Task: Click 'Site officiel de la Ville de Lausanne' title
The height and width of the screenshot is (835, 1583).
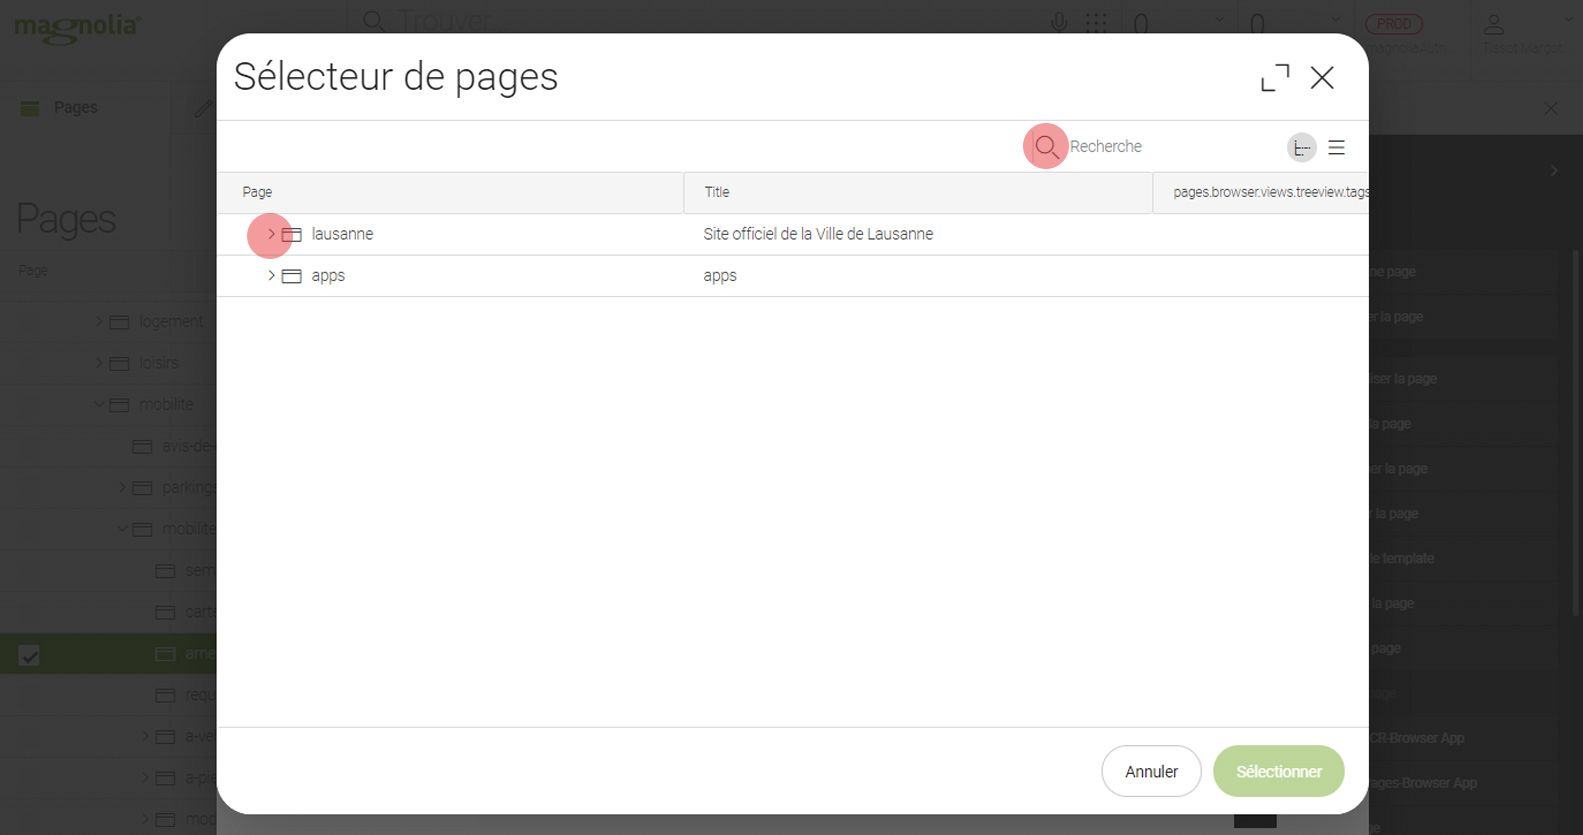Action: point(818,234)
